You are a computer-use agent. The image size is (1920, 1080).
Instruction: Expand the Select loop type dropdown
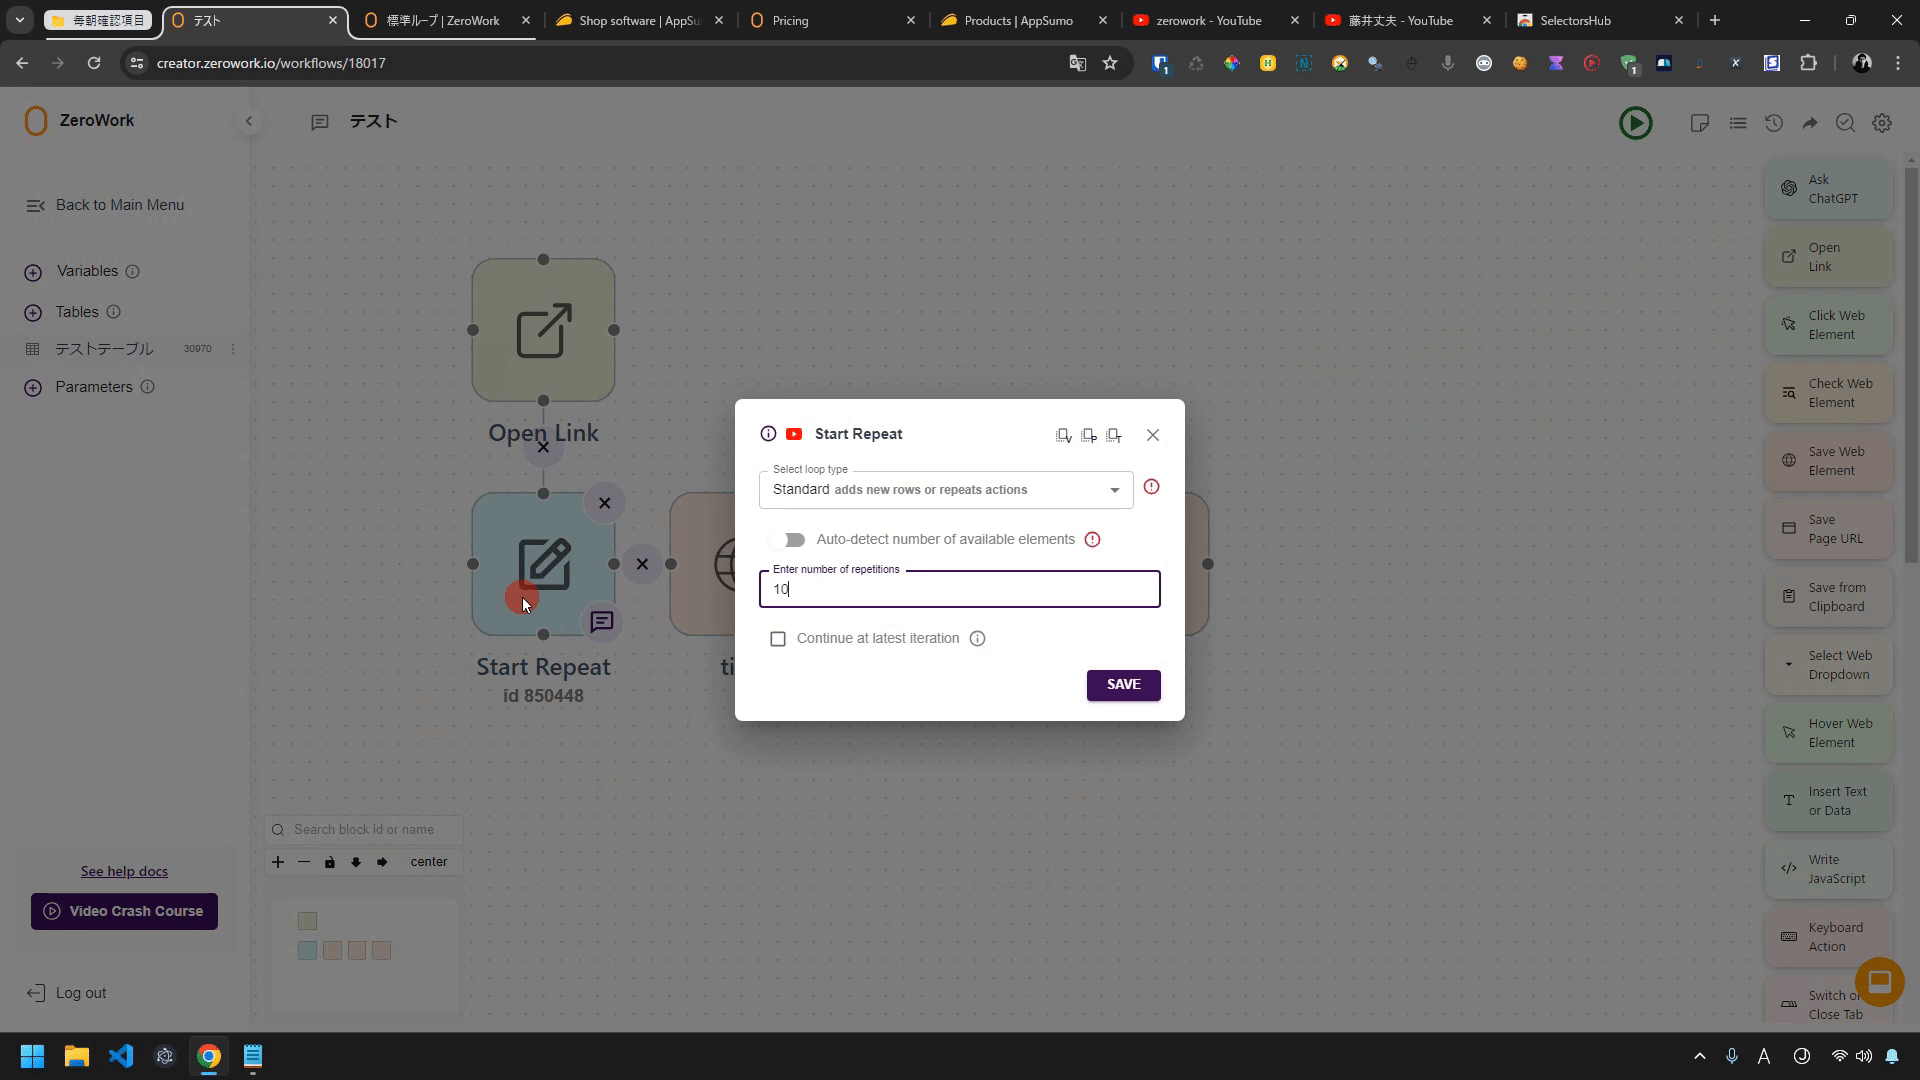pos(945,490)
